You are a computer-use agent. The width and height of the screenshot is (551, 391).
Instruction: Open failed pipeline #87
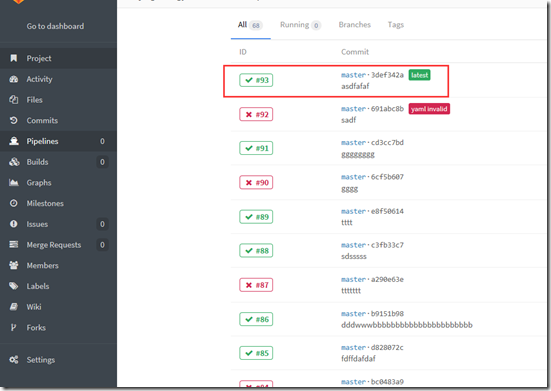(x=256, y=285)
